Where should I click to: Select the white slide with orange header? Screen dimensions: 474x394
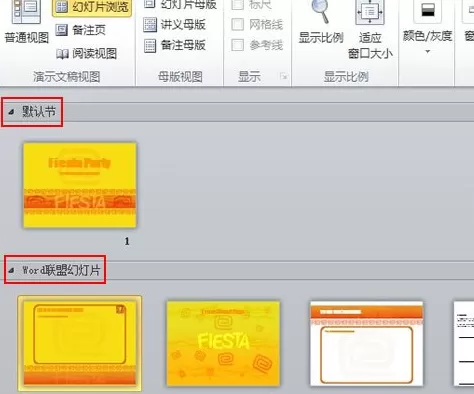pos(366,344)
